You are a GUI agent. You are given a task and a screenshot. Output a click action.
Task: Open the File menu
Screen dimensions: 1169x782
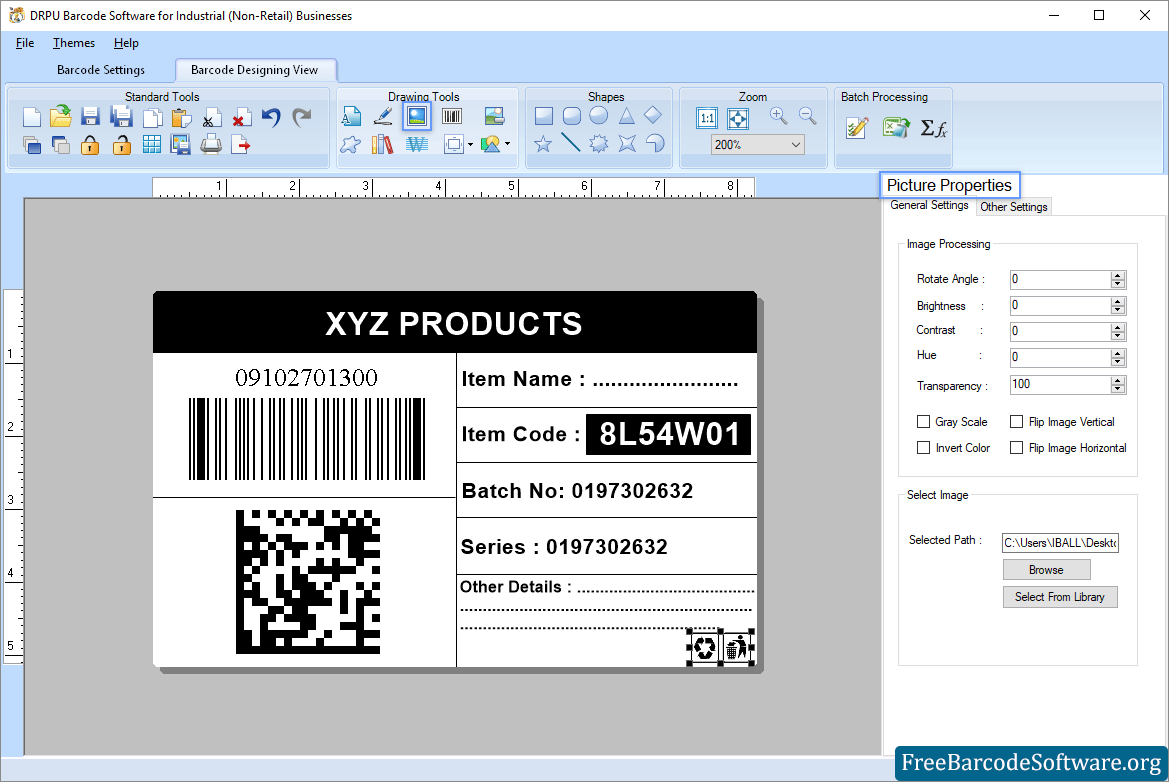[x=25, y=42]
